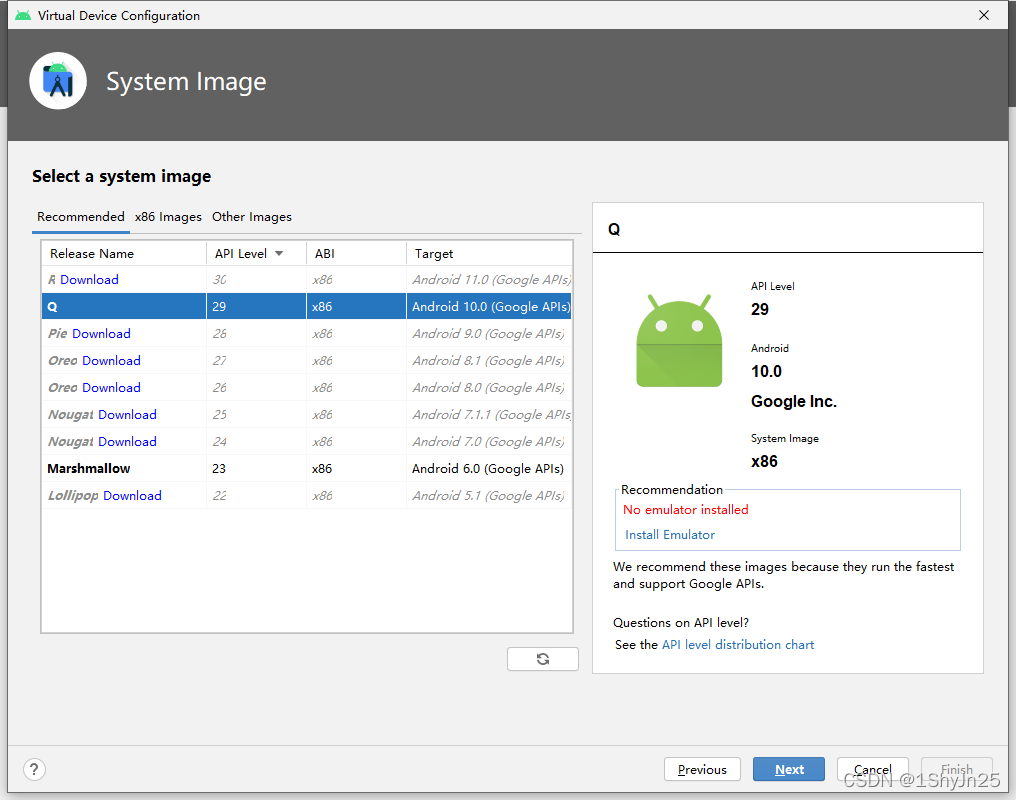Click API level 29 cell in Q row
The image size is (1016, 800).
click(257, 306)
